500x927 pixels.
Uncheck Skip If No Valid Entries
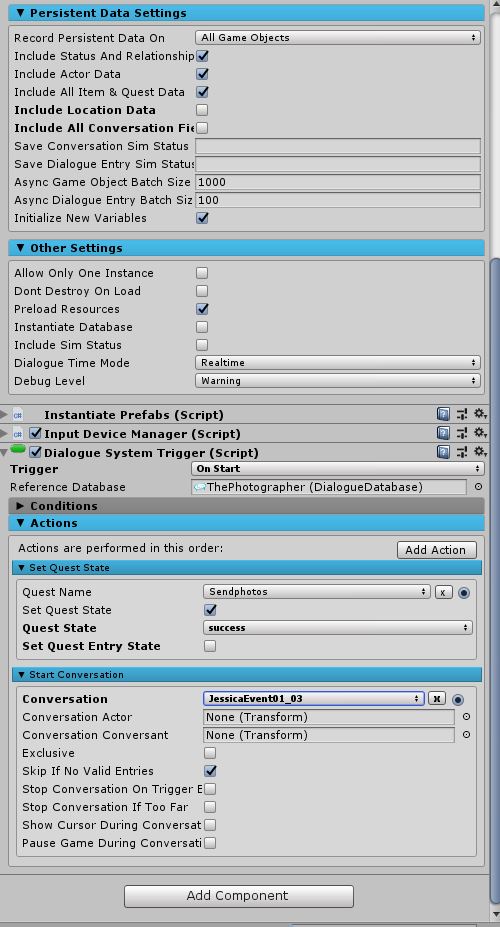tap(210, 771)
